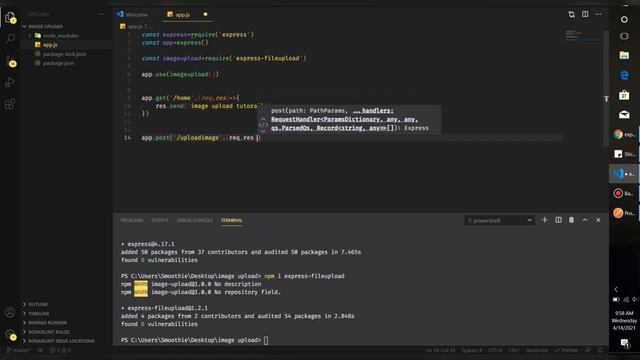Viewport: 640px width, 360px height.
Task: Change CRLF line ending in status bar
Action: (513, 350)
